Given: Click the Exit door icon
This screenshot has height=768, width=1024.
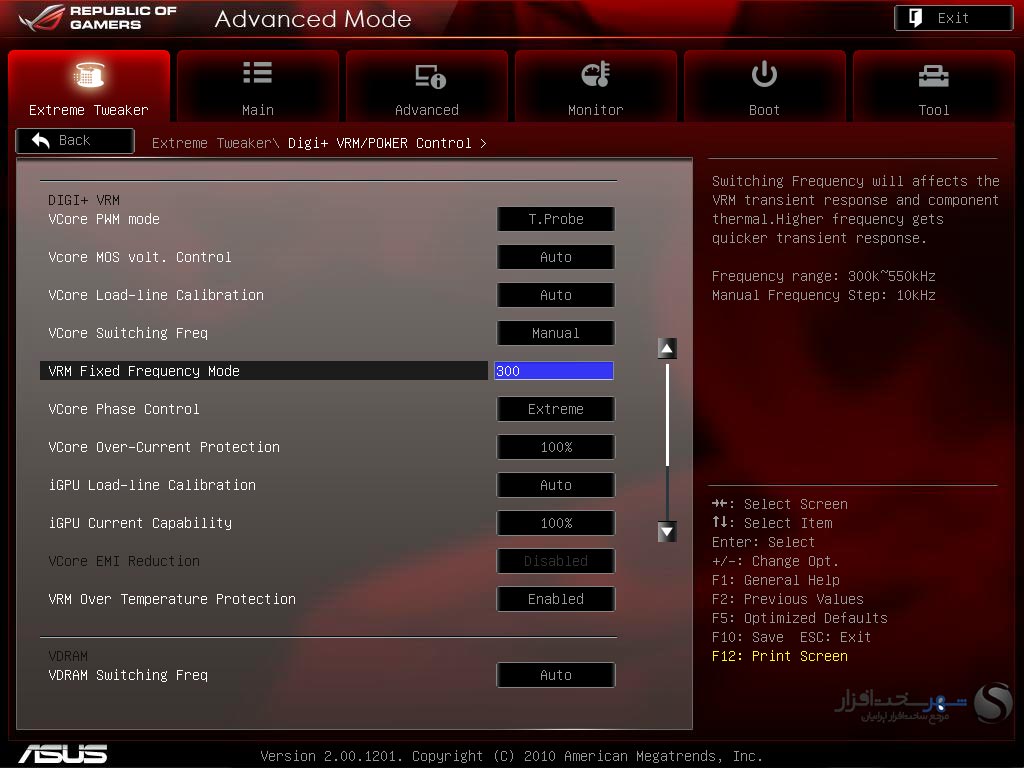Looking at the screenshot, I should click(x=916, y=18).
